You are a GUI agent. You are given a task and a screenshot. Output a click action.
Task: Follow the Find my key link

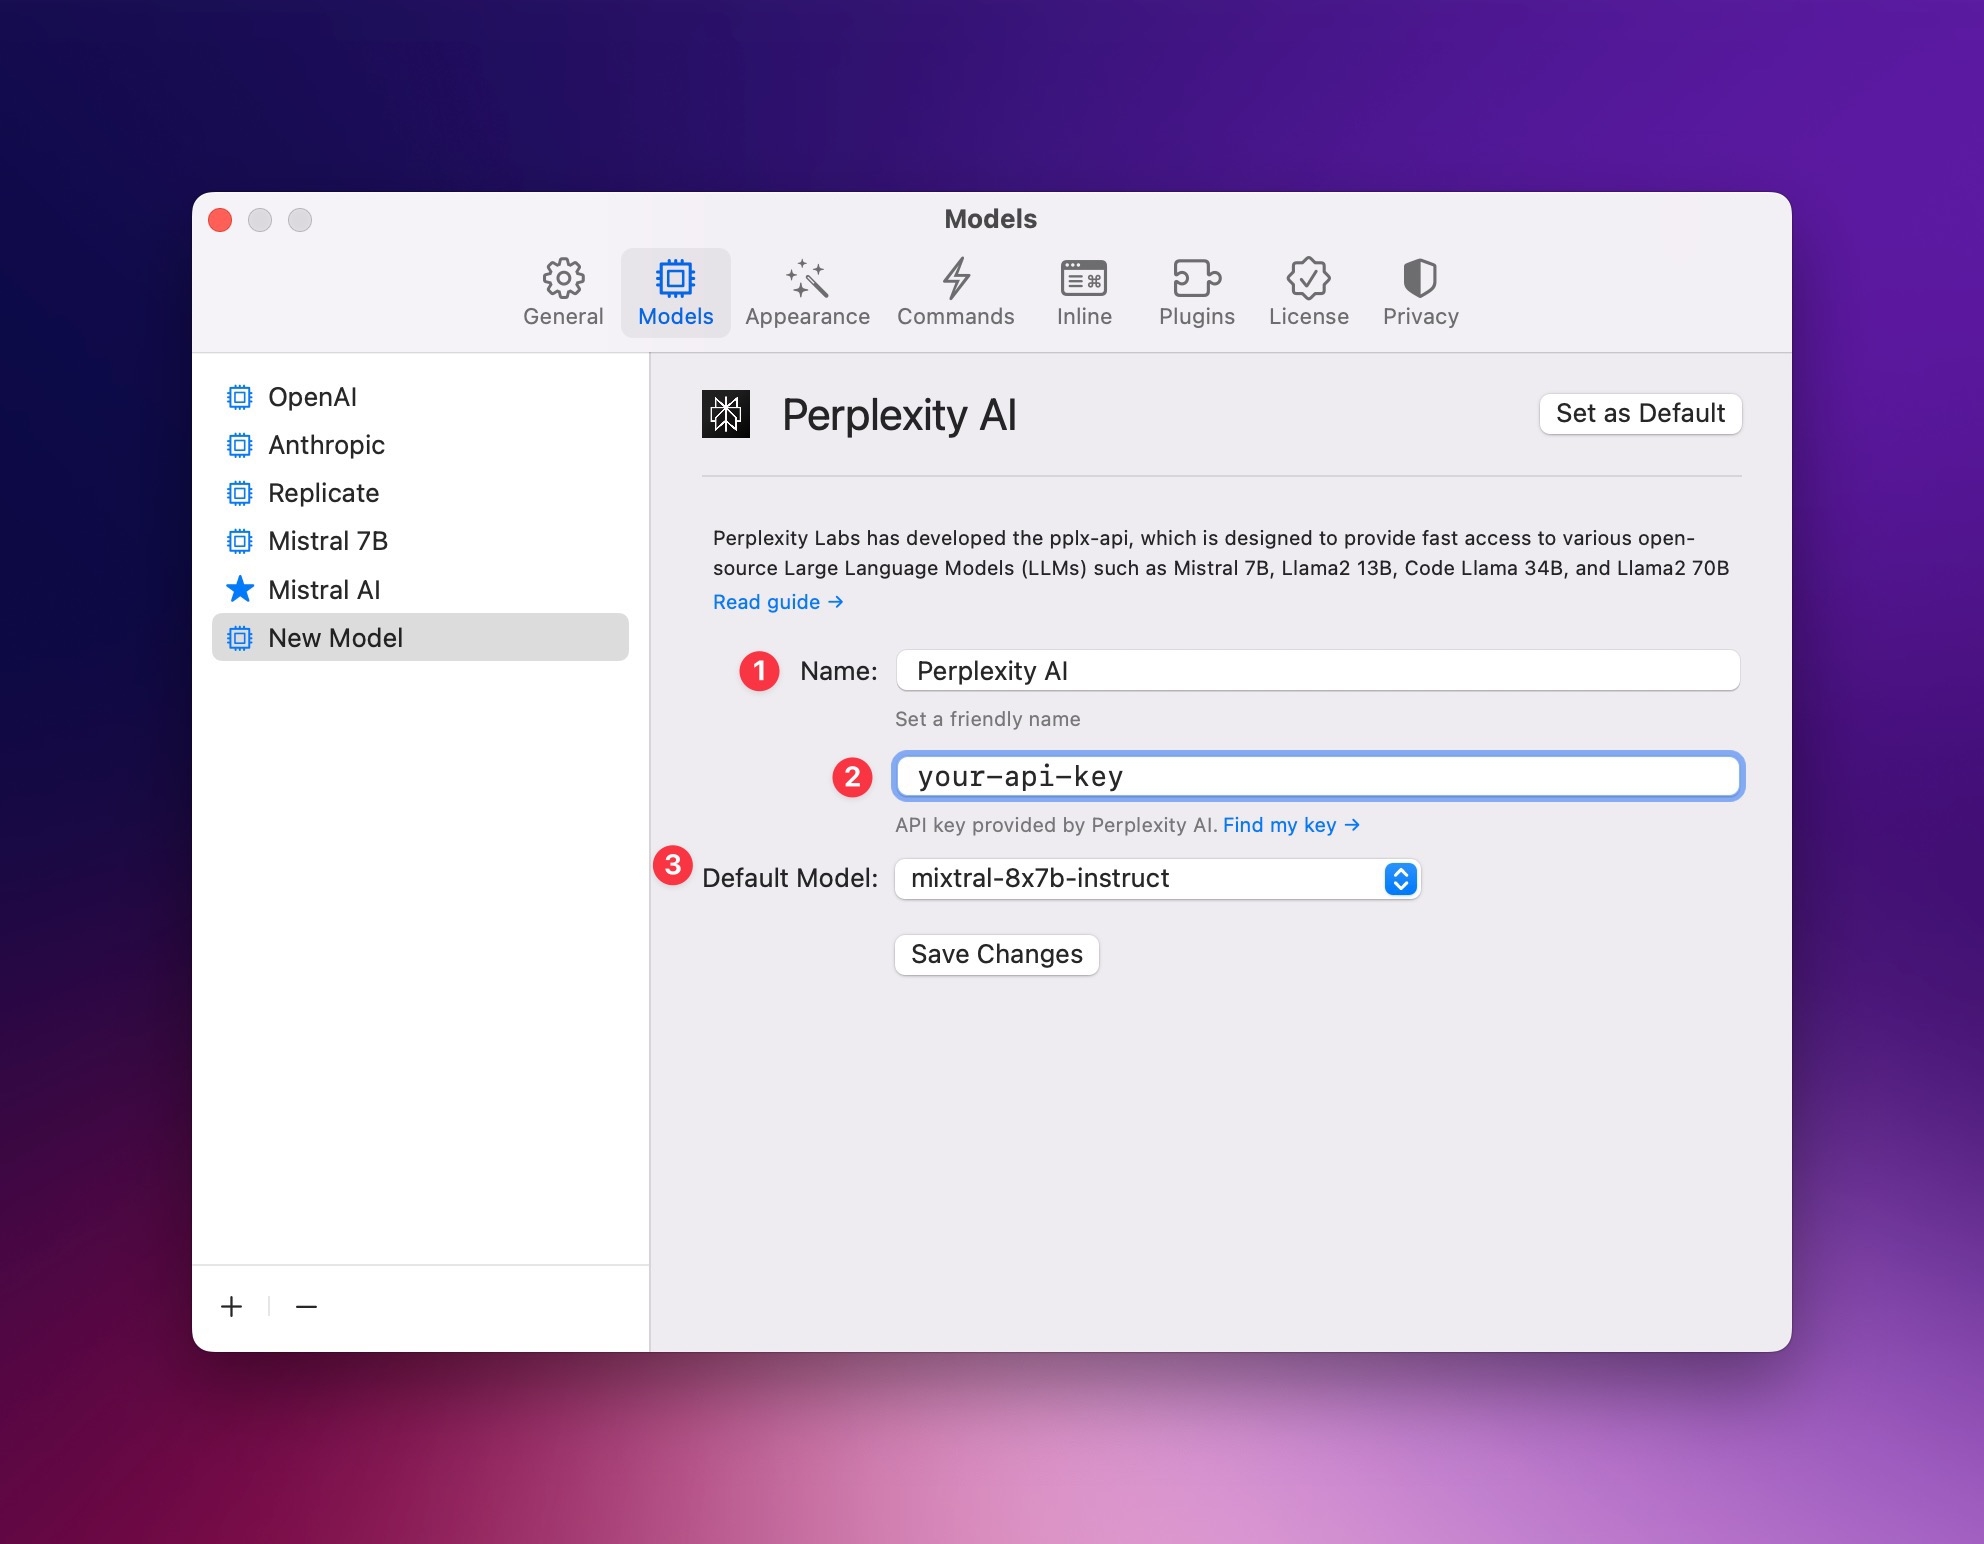click(x=1290, y=825)
